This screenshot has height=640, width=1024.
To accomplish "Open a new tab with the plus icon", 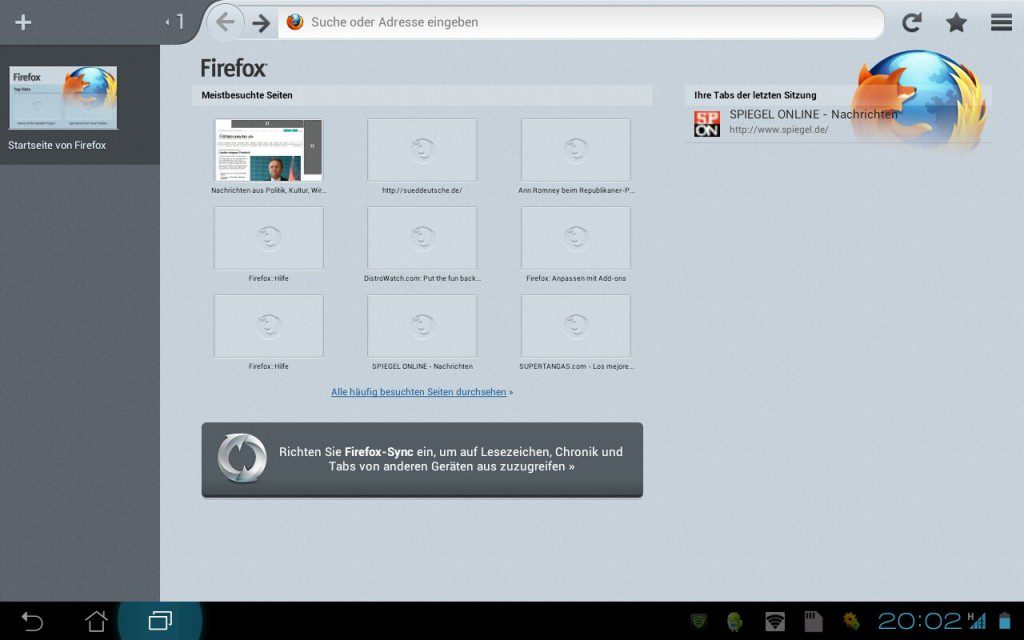I will tap(23, 22).
